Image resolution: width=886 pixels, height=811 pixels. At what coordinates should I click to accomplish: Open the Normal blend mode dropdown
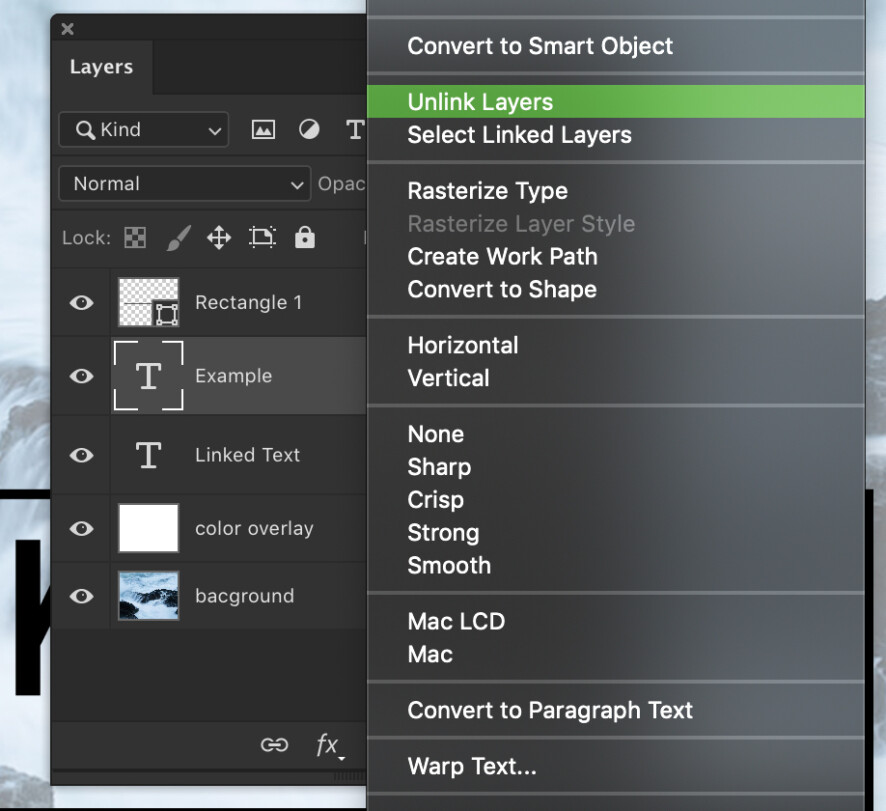pyautogui.click(x=184, y=184)
